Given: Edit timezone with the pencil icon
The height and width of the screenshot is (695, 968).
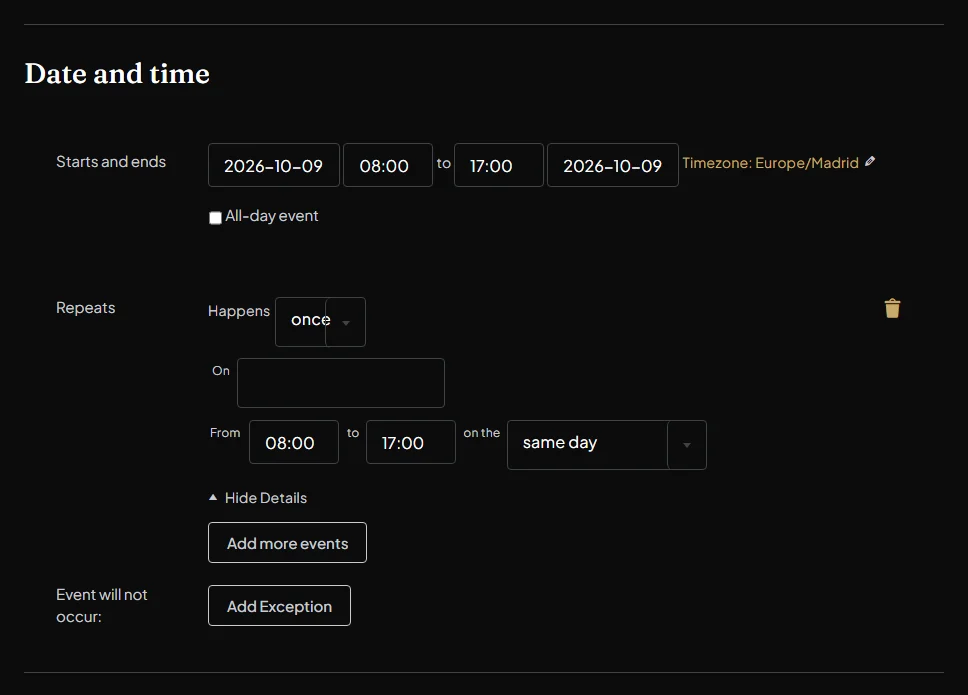Looking at the screenshot, I should point(870,161).
